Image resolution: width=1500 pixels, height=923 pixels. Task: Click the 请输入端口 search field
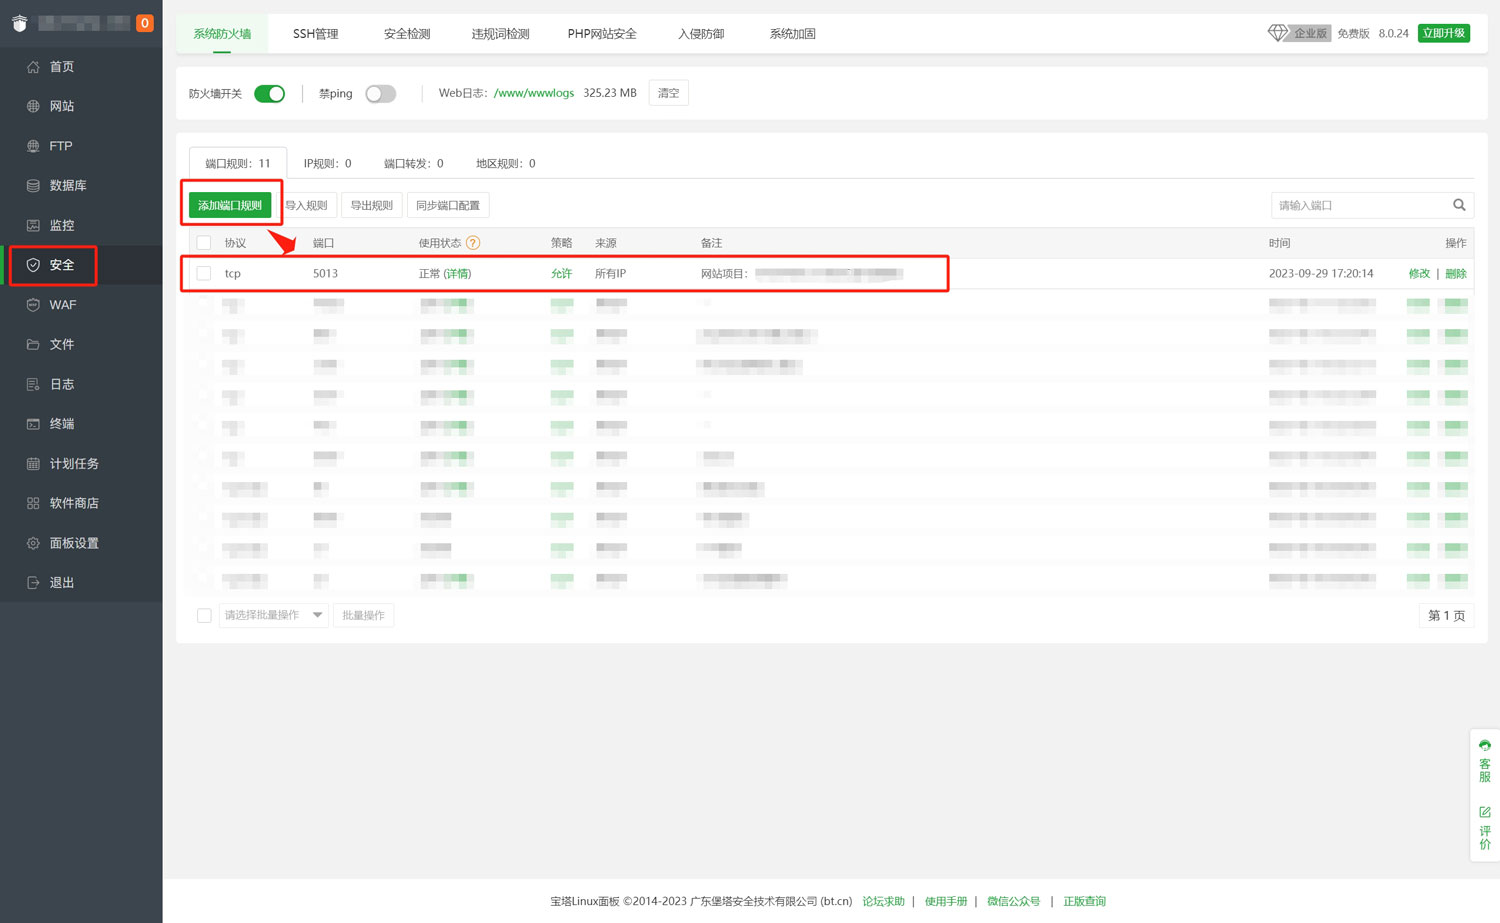[x=1360, y=205]
